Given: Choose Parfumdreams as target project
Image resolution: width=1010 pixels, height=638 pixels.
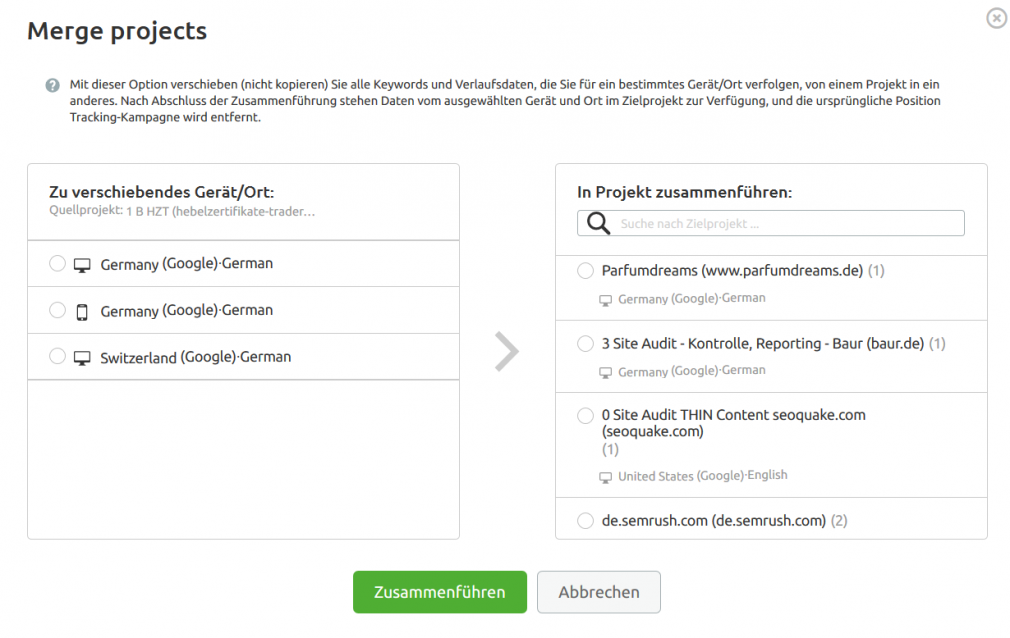Looking at the screenshot, I should tap(586, 271).
